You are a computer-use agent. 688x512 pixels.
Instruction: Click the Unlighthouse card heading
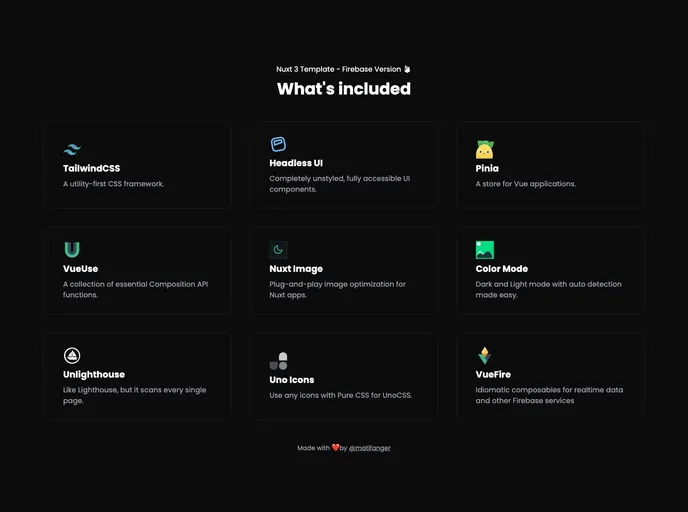pyautogui.click(x=94, y=374)
